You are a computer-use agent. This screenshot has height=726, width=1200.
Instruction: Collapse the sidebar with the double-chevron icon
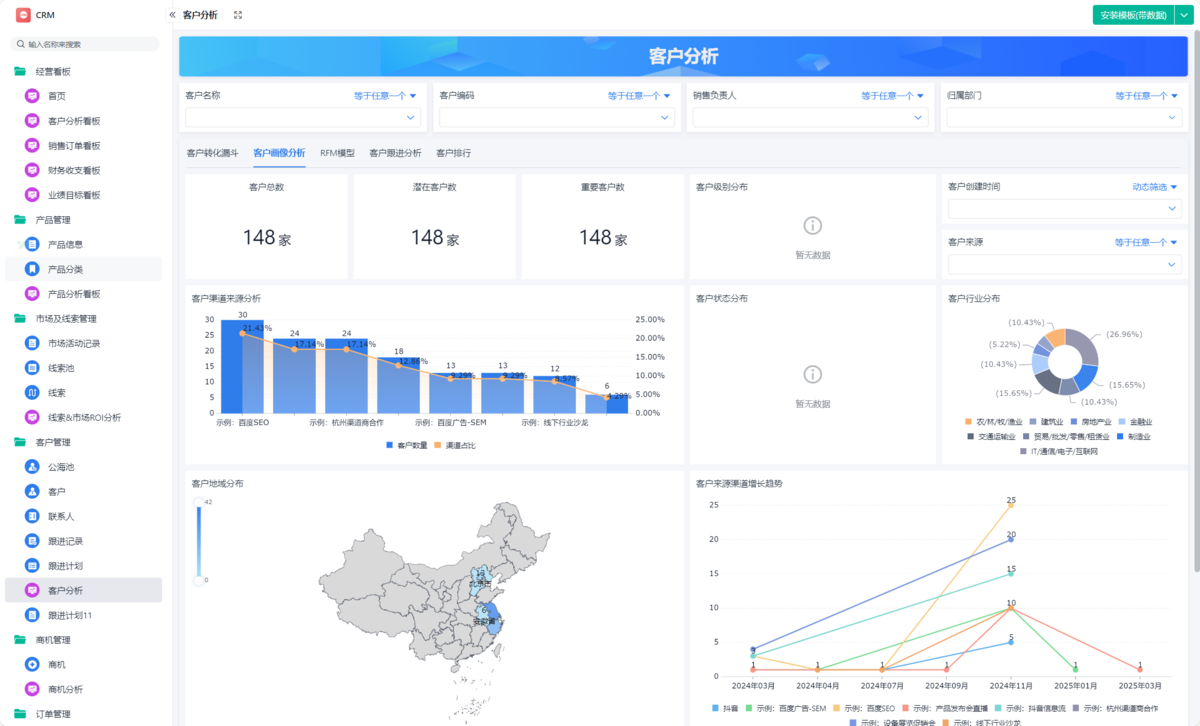(x=172, y=15)
